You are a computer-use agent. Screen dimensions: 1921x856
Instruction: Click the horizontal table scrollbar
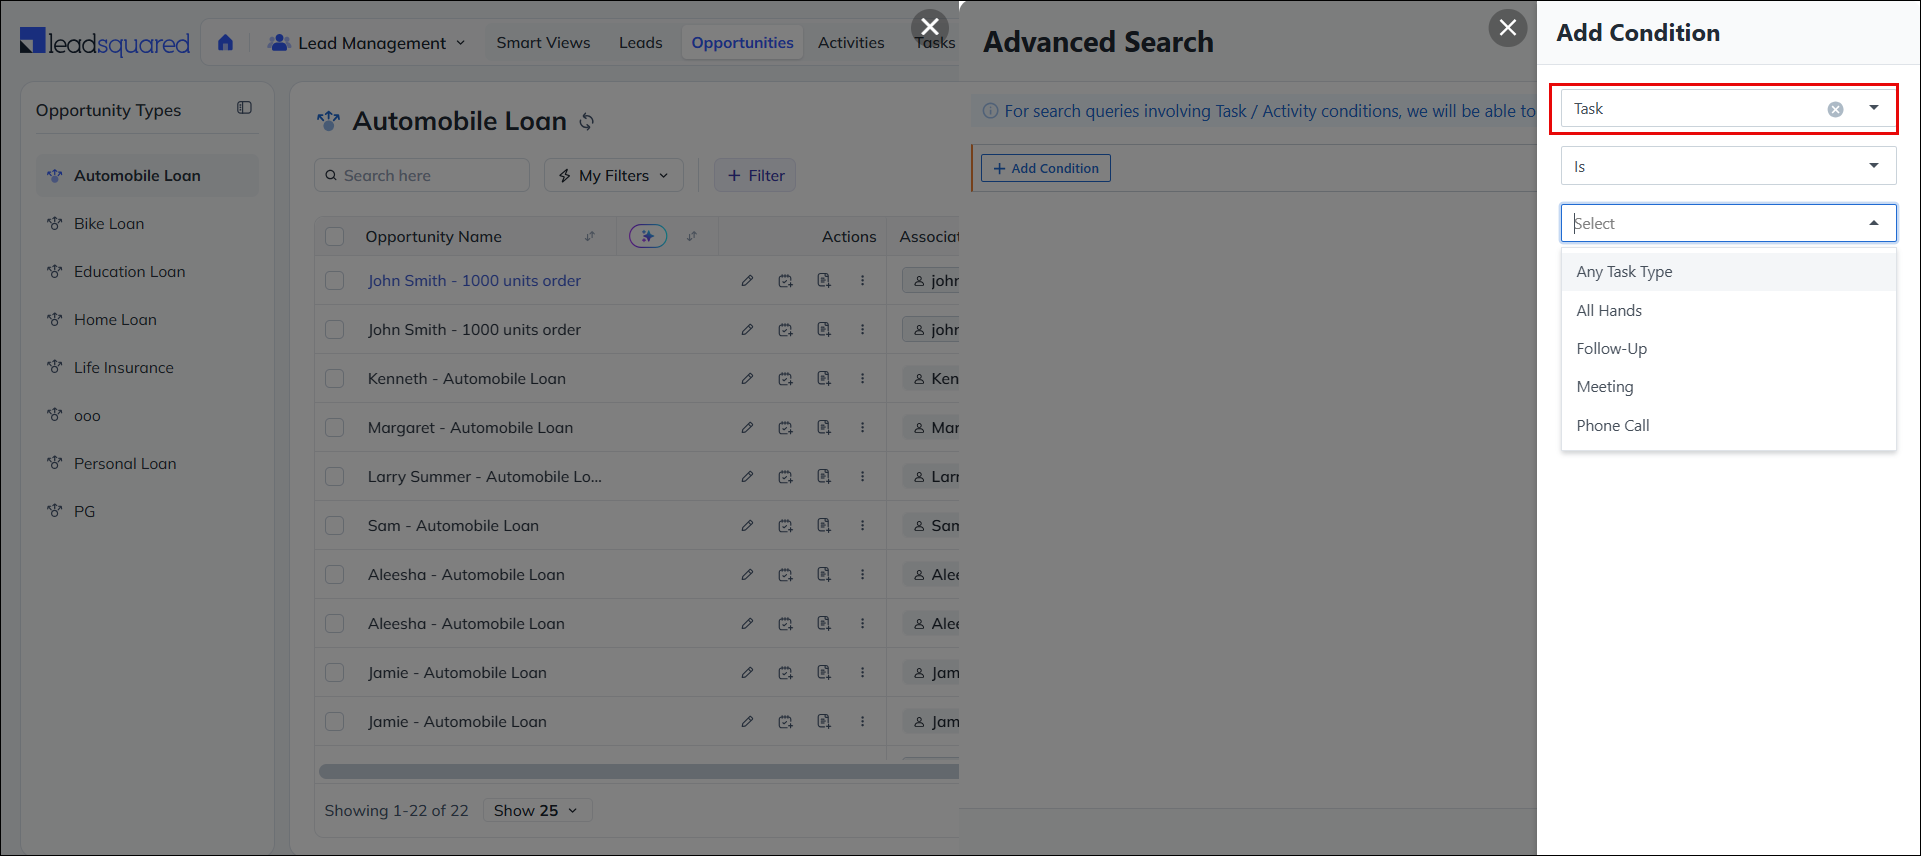coord(638,771)
